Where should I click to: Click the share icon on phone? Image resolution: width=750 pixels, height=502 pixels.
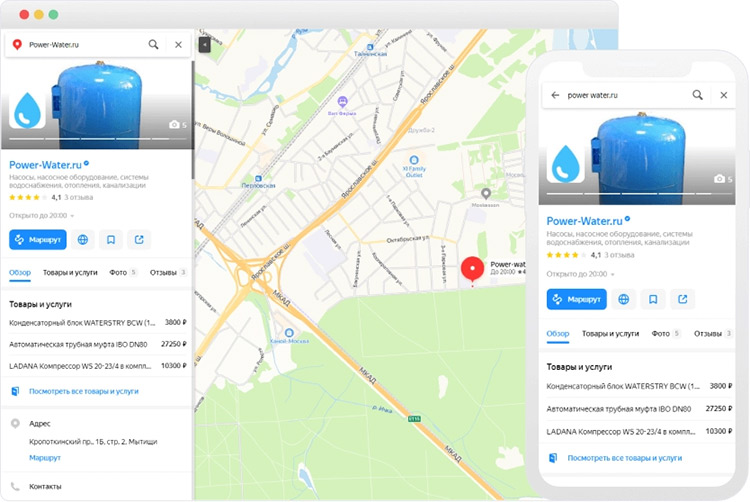click(683, 299)
